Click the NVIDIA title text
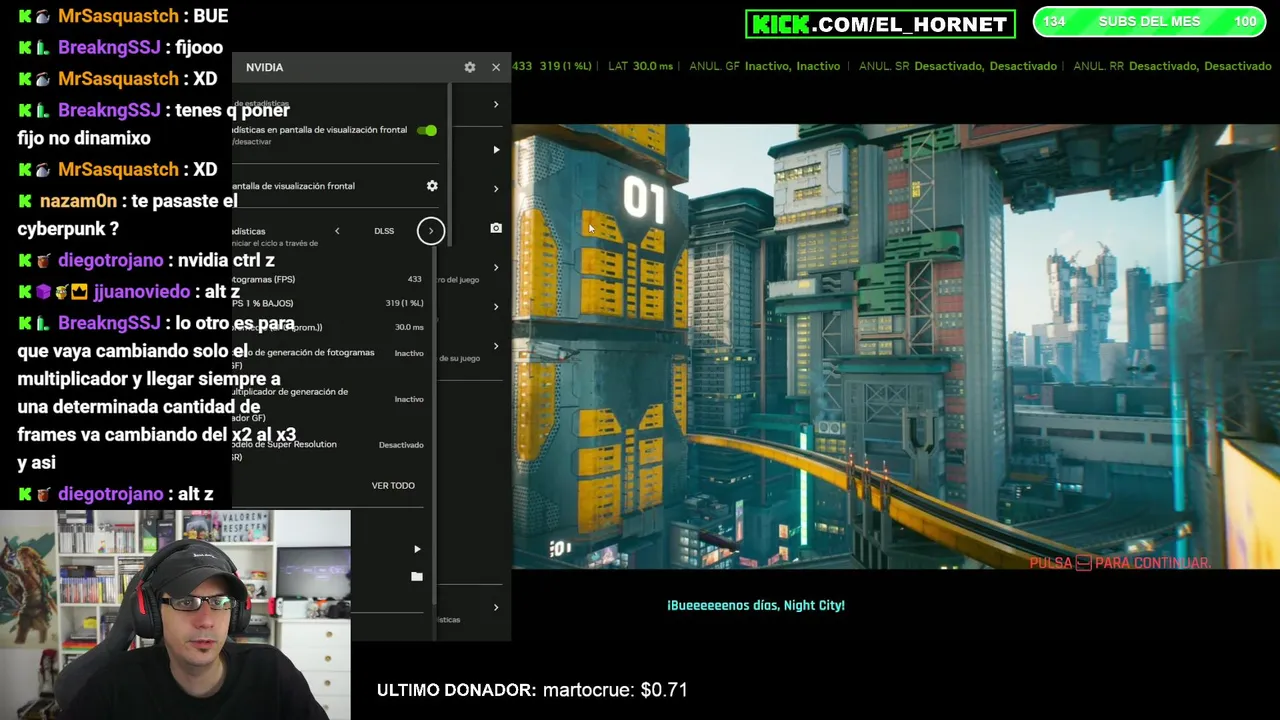 (x=265, y=67)
